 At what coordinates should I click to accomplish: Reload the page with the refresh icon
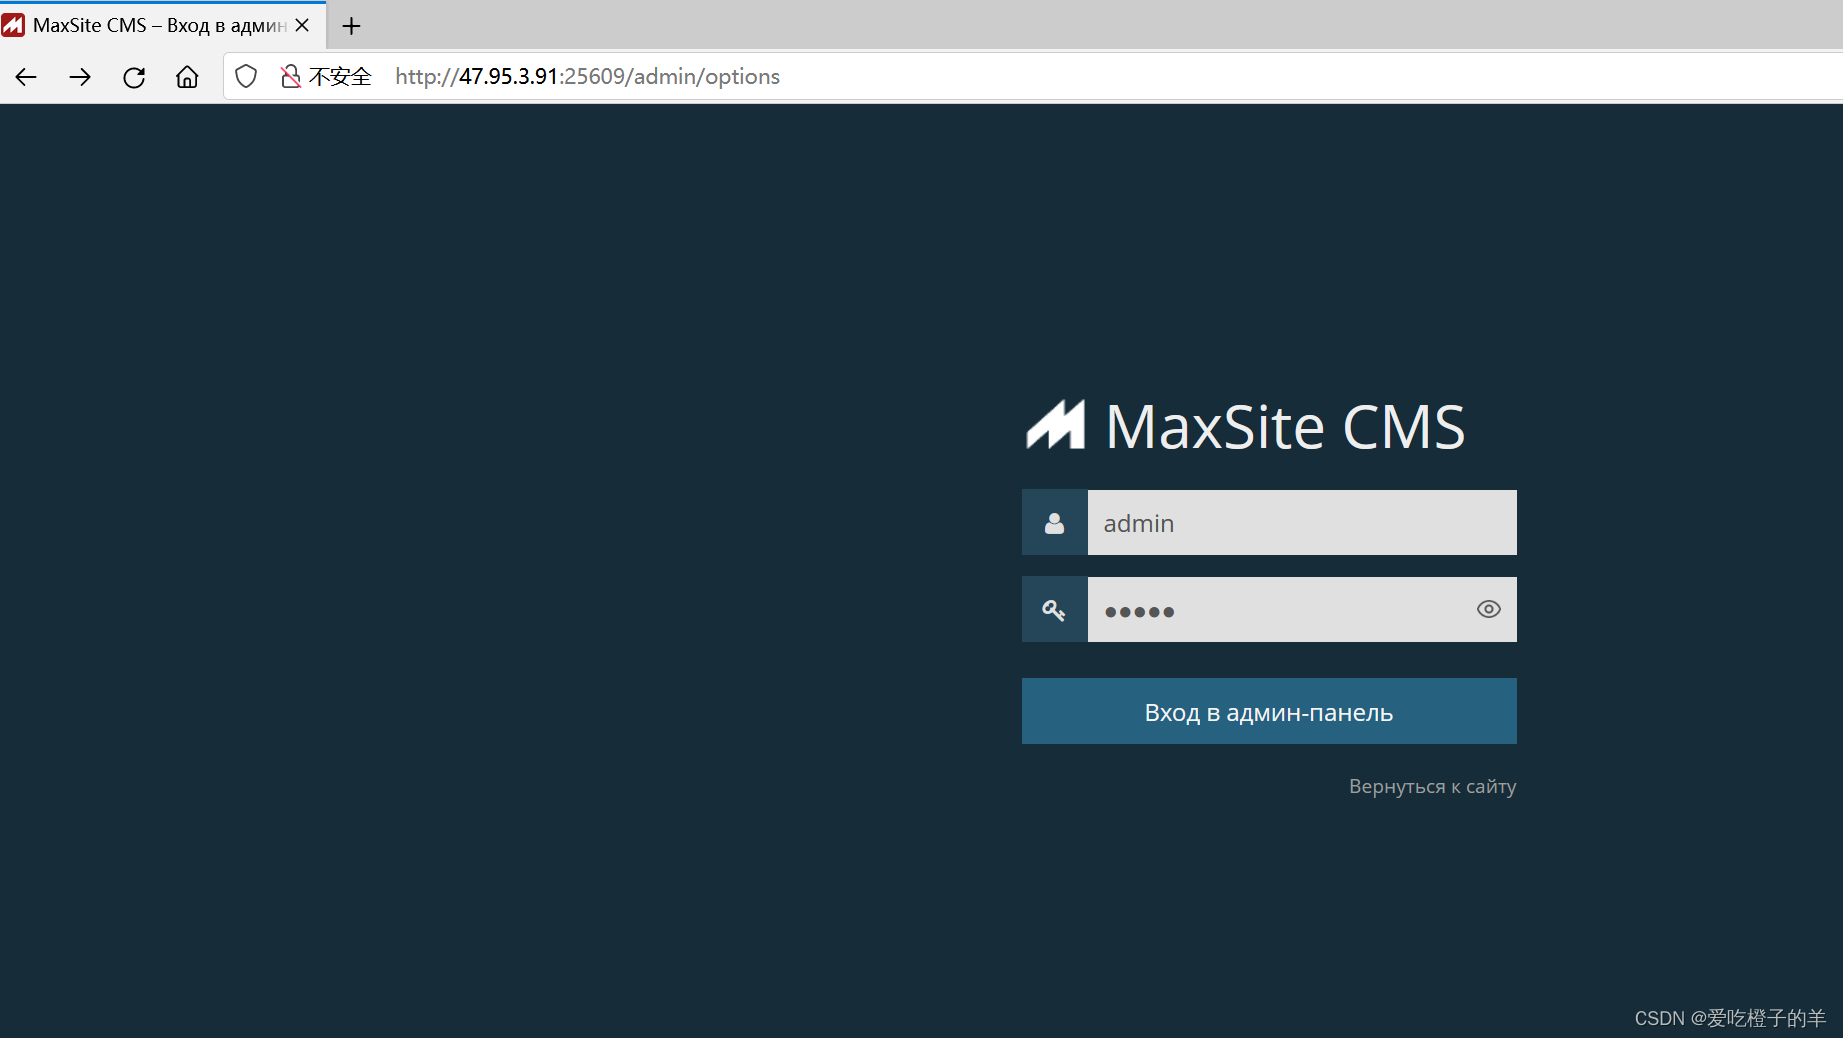[x=134, y=77]
